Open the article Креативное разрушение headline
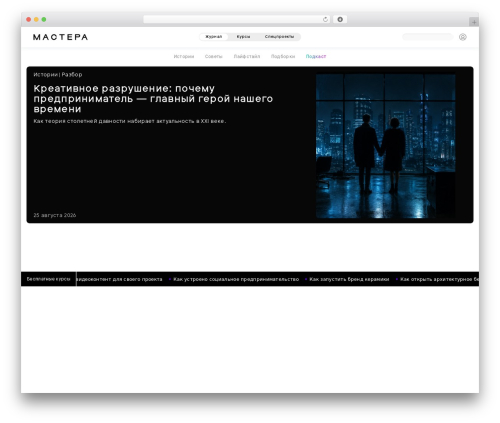This screenshot has height=423, width=500. (153, 99)
